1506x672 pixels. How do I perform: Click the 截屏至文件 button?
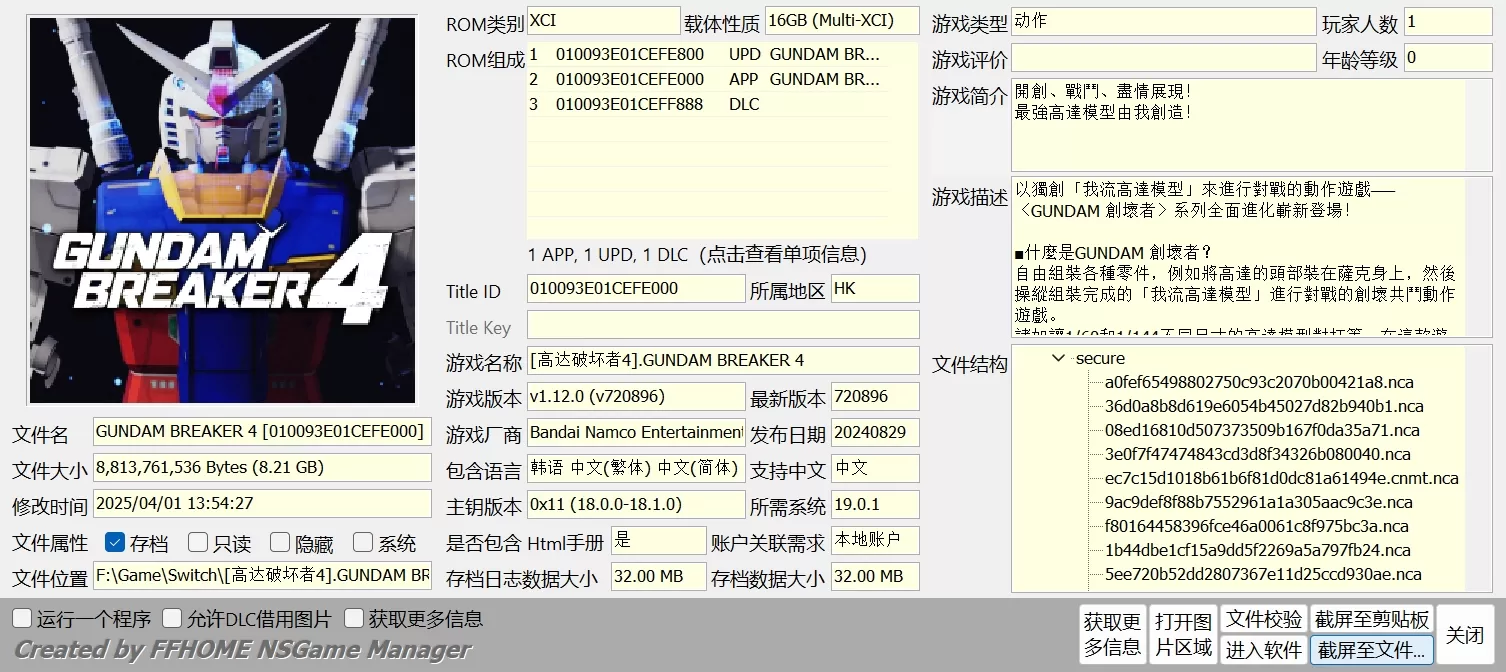(x=1372, y=649)
